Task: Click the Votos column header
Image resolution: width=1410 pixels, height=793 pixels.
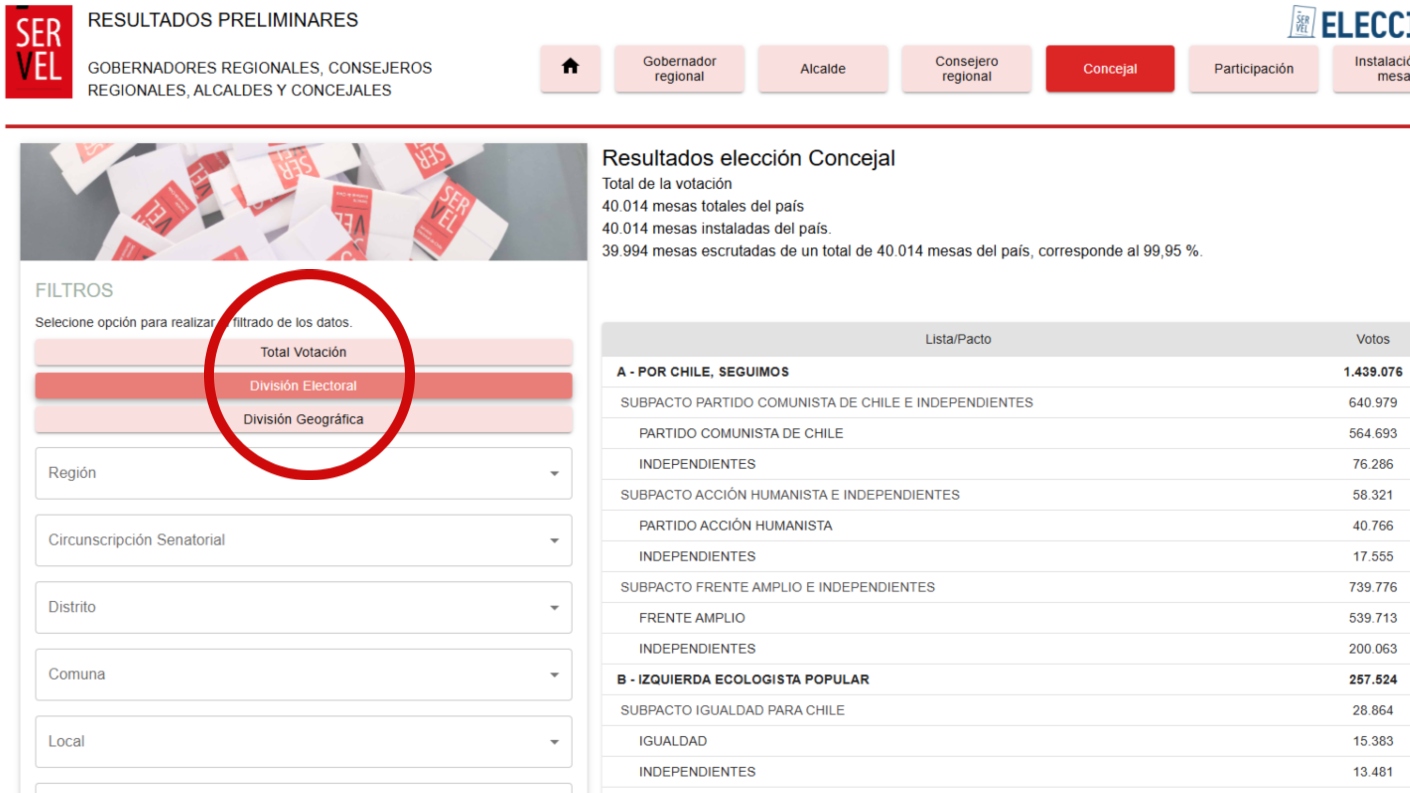Action: point(1372,339)
